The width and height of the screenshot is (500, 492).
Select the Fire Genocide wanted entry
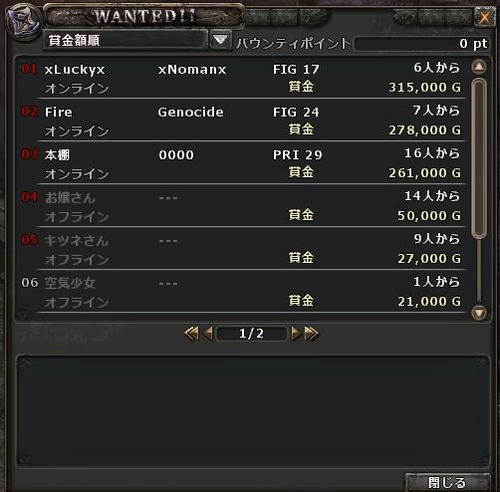tap(242, 121)
